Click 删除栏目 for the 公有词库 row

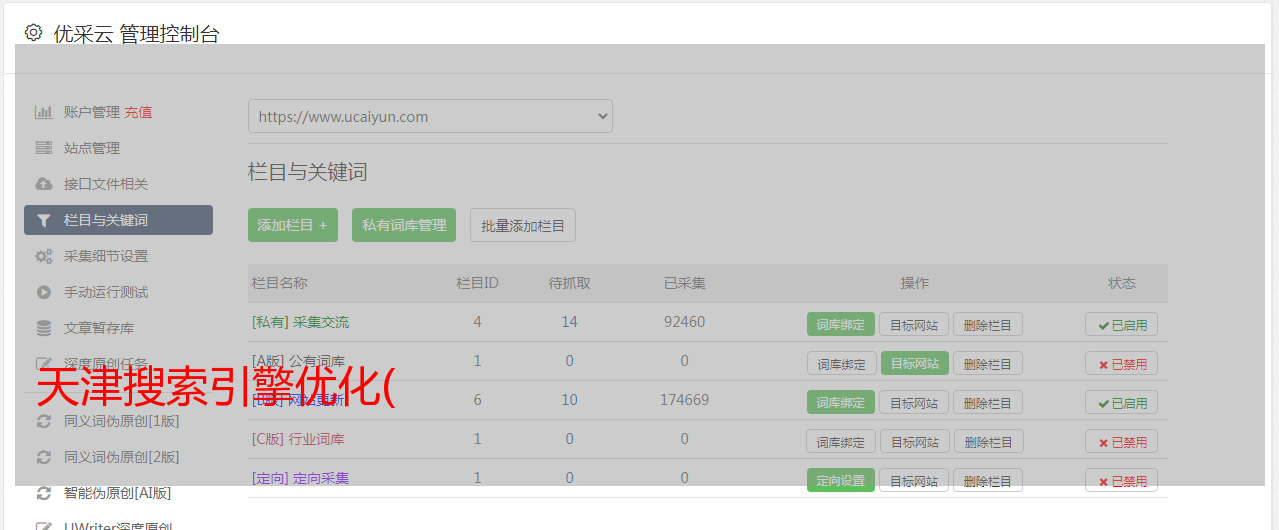tap(988, 363)
